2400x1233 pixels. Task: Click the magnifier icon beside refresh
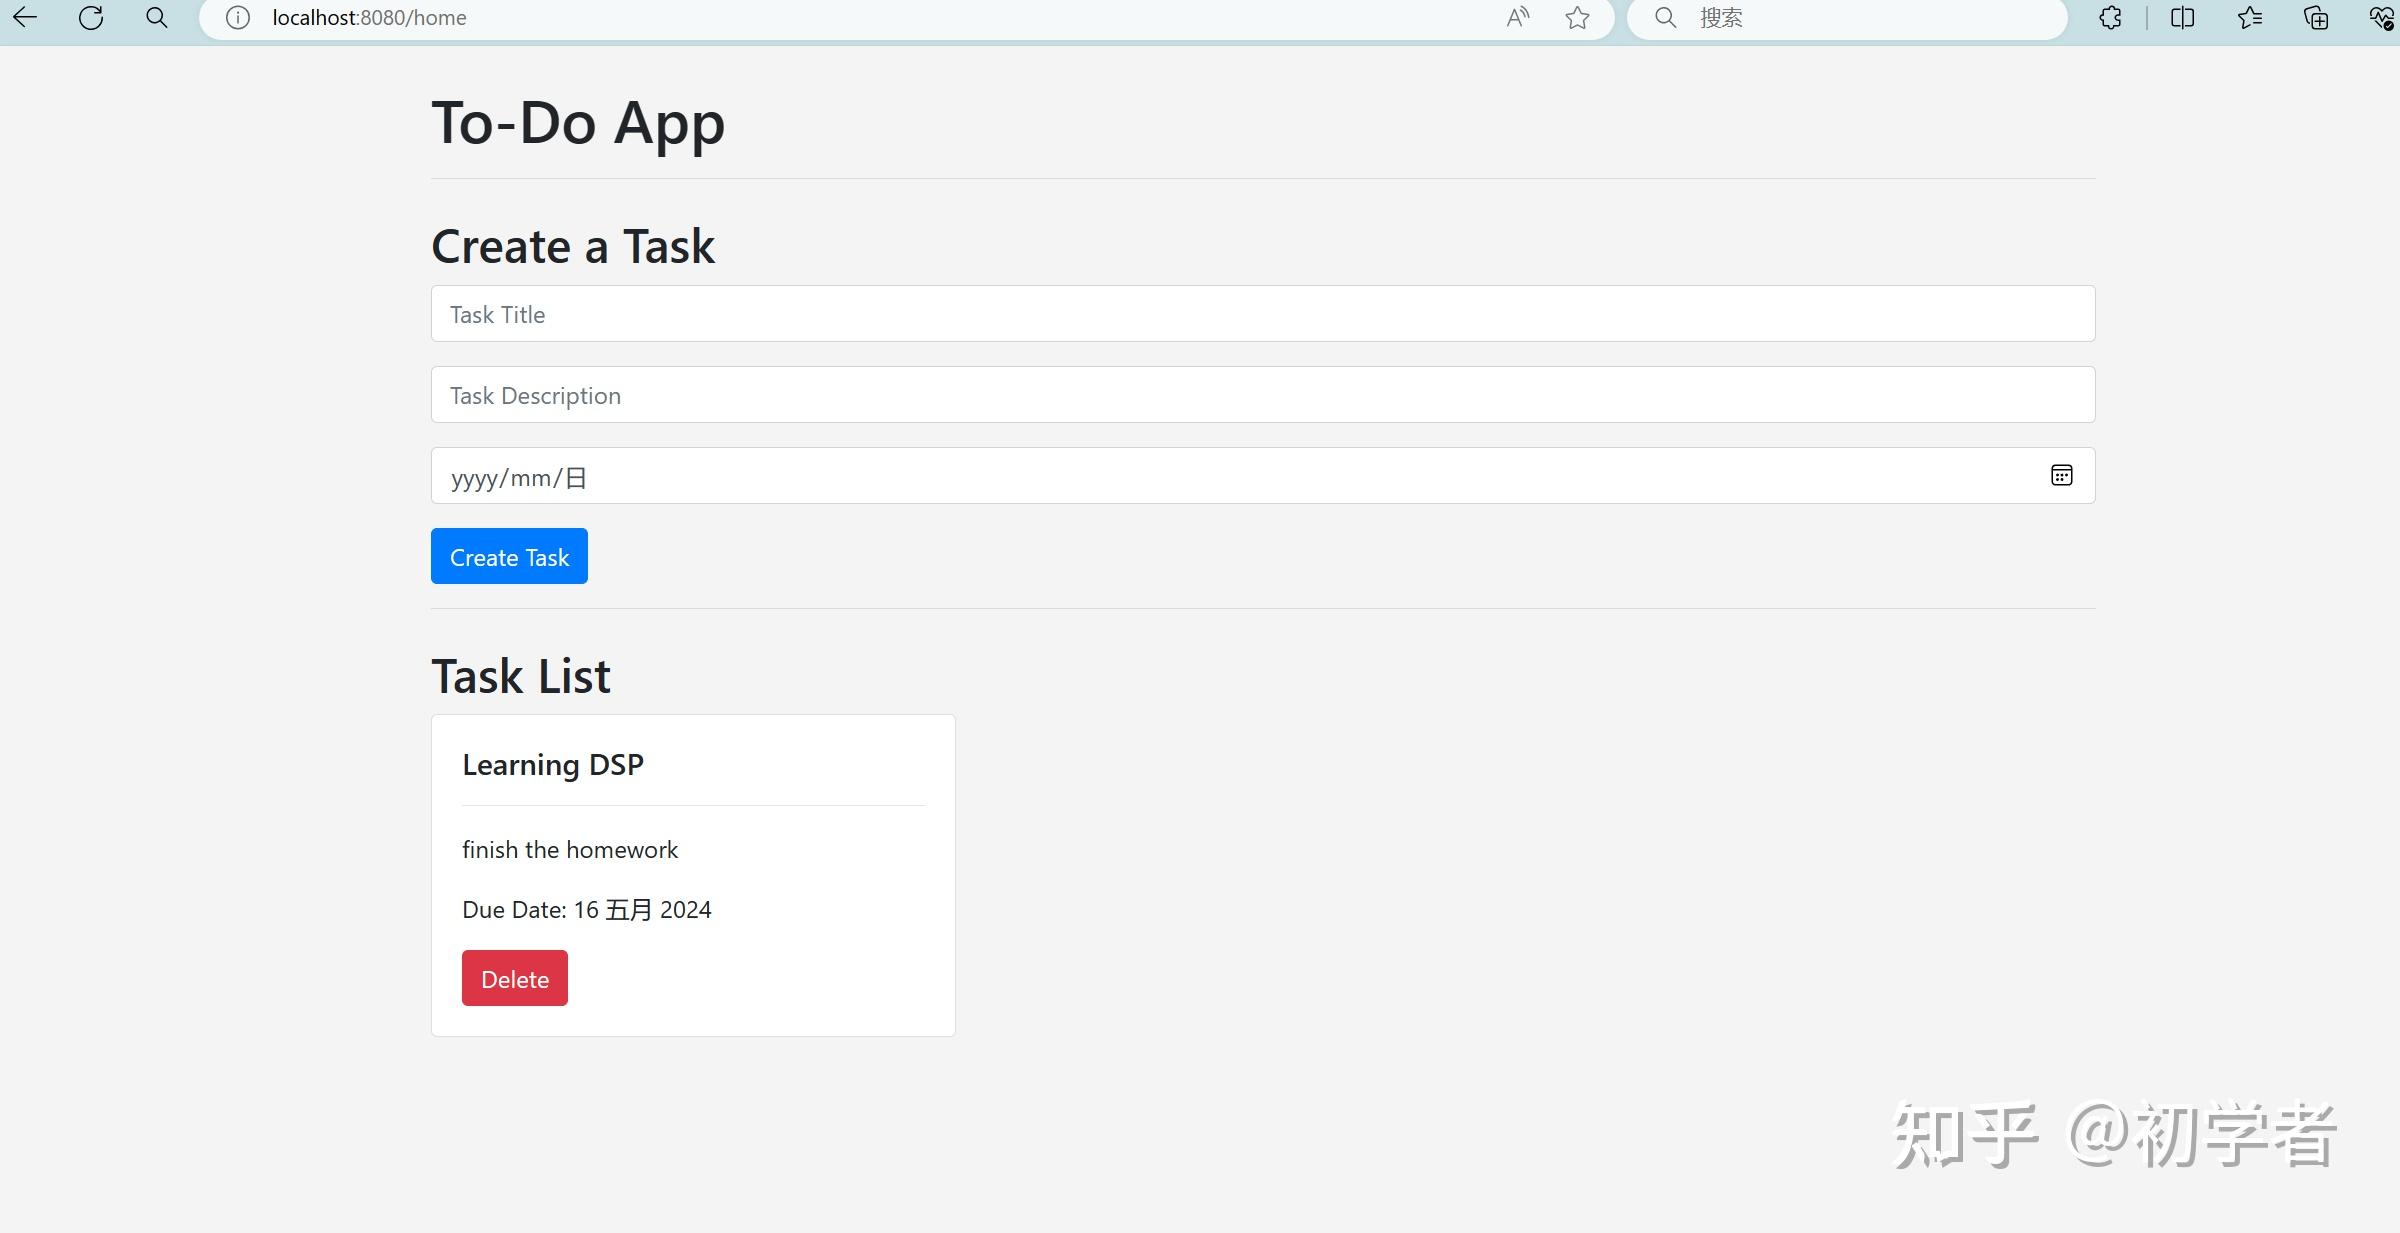pyautogui.click(x=157, y=17)
